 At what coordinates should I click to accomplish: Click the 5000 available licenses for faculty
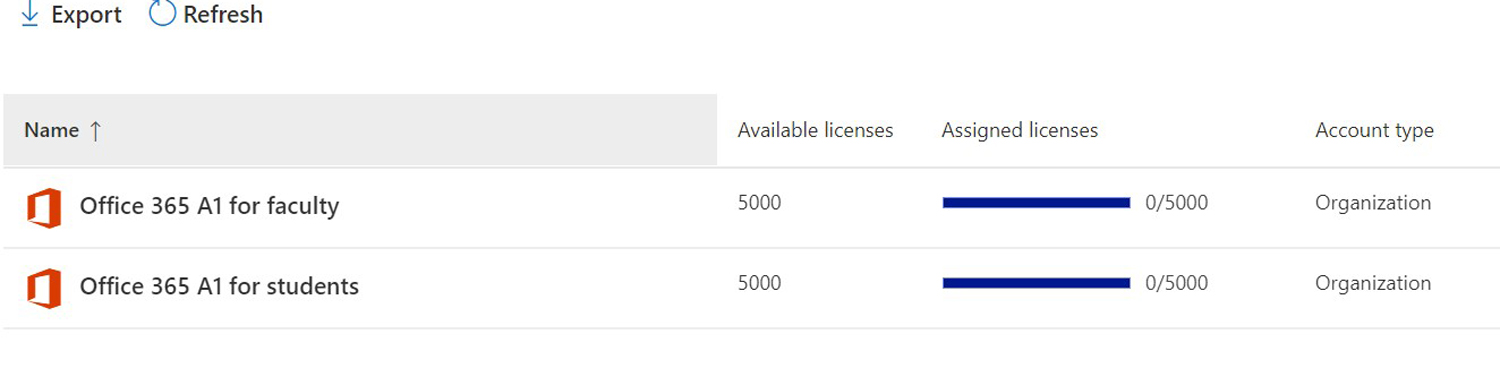759,203
